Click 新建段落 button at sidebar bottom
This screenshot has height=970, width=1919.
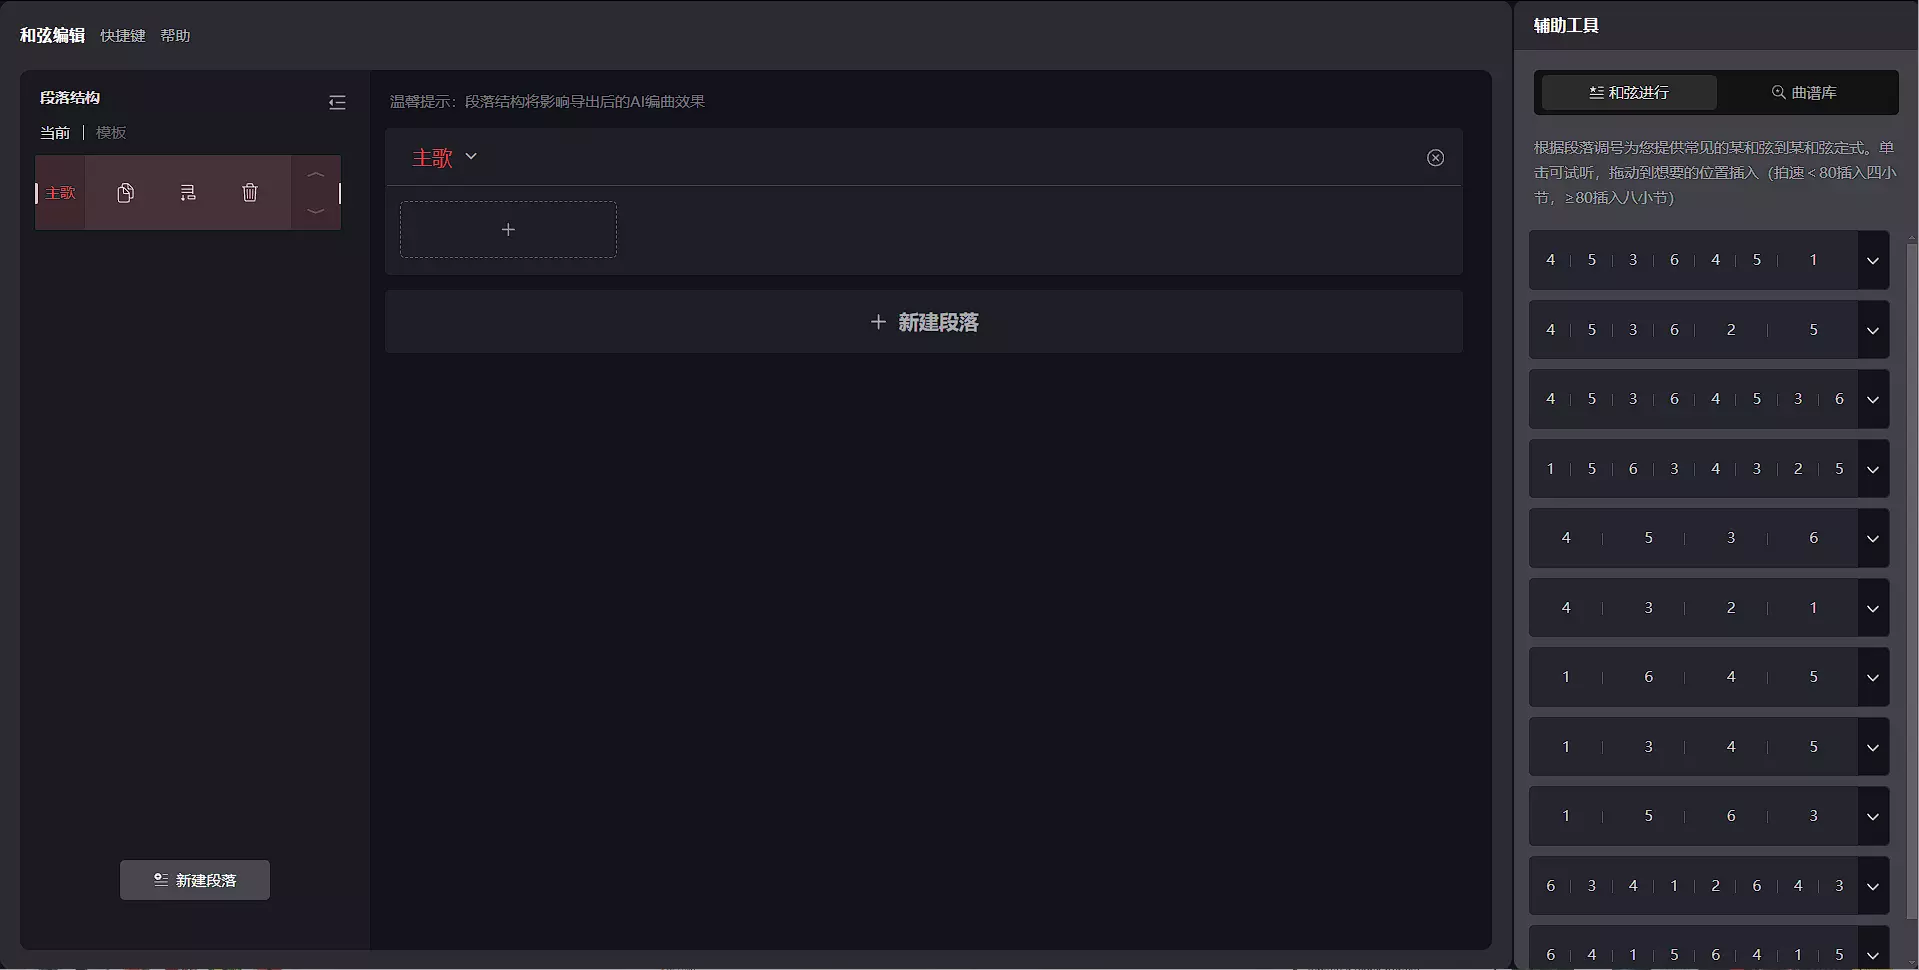click(x=195, y=880)
